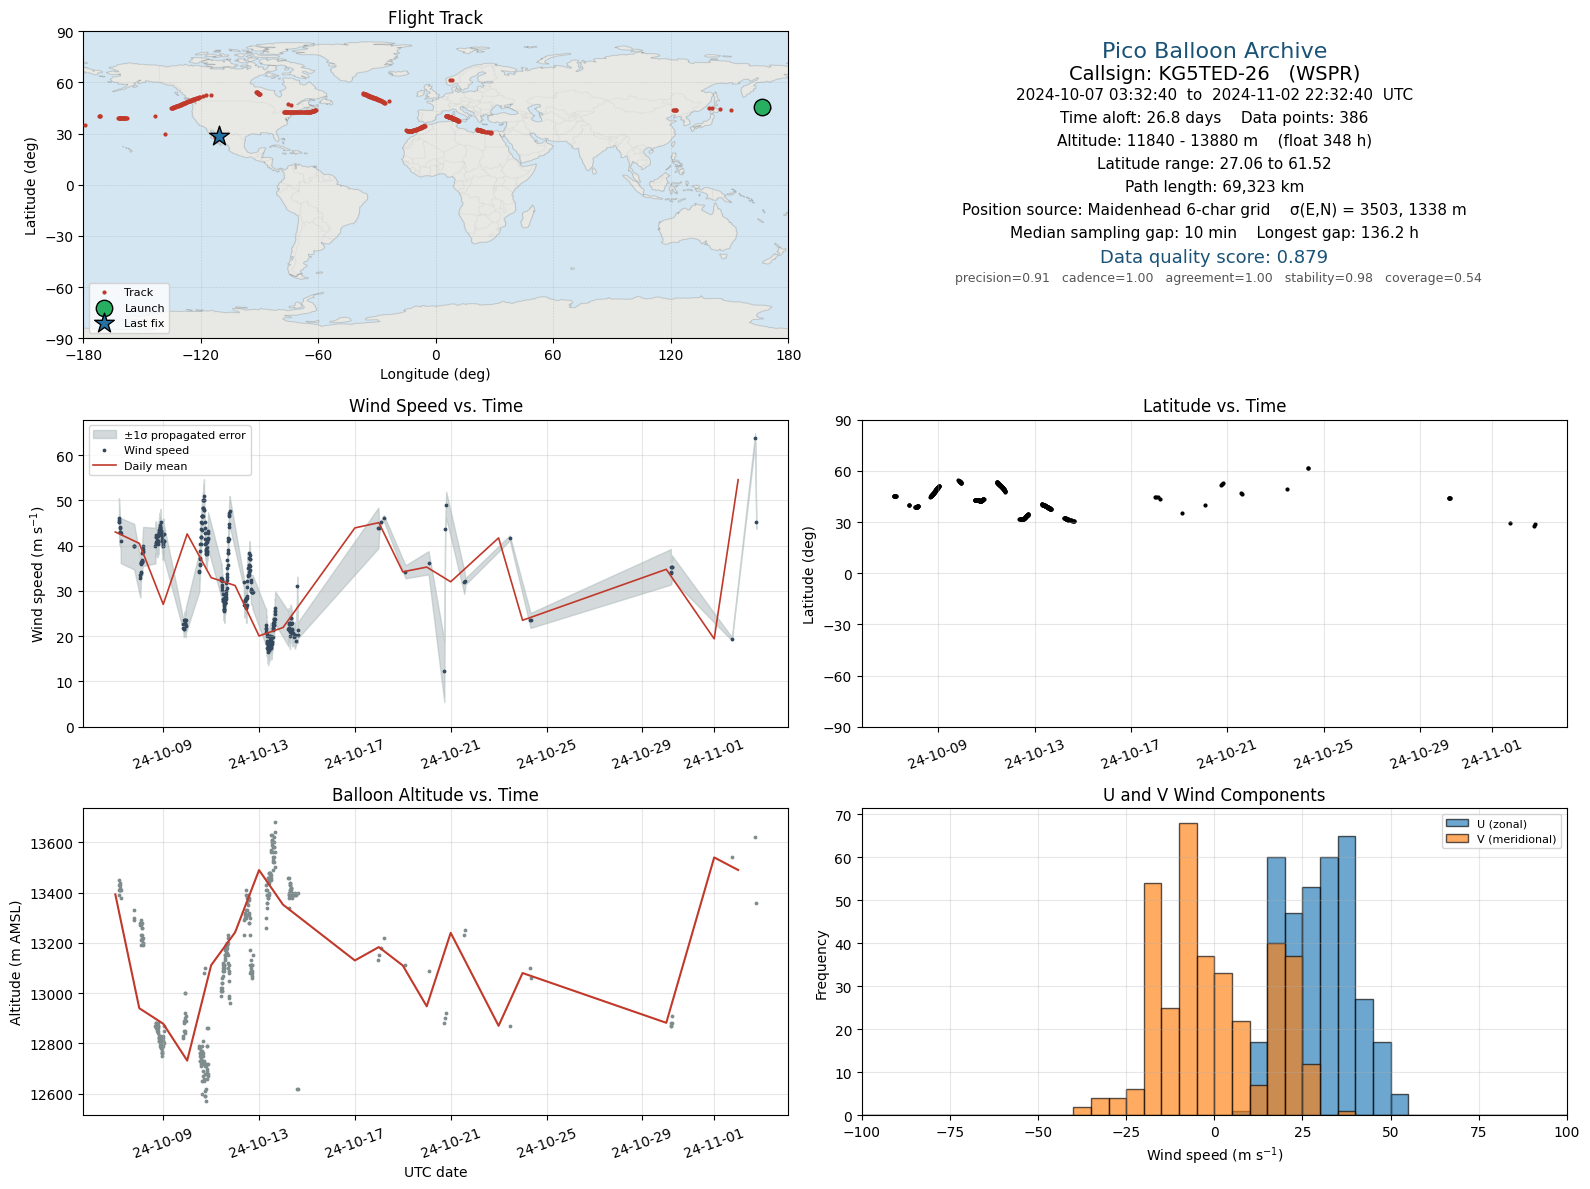Click the 13600 altitude tick label
This screenshot has width=1590, height=1189.
[50, 844]
